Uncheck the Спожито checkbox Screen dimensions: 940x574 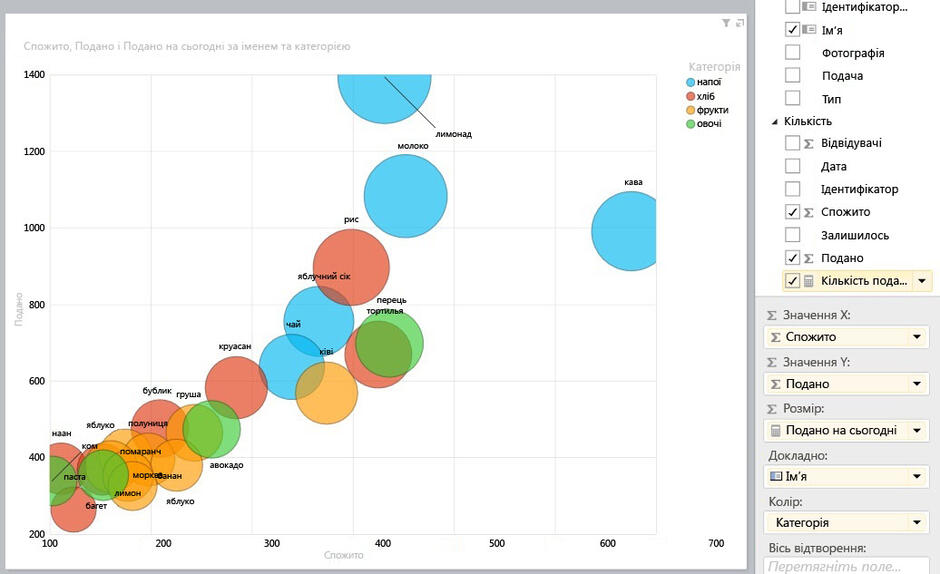point(793,212)
